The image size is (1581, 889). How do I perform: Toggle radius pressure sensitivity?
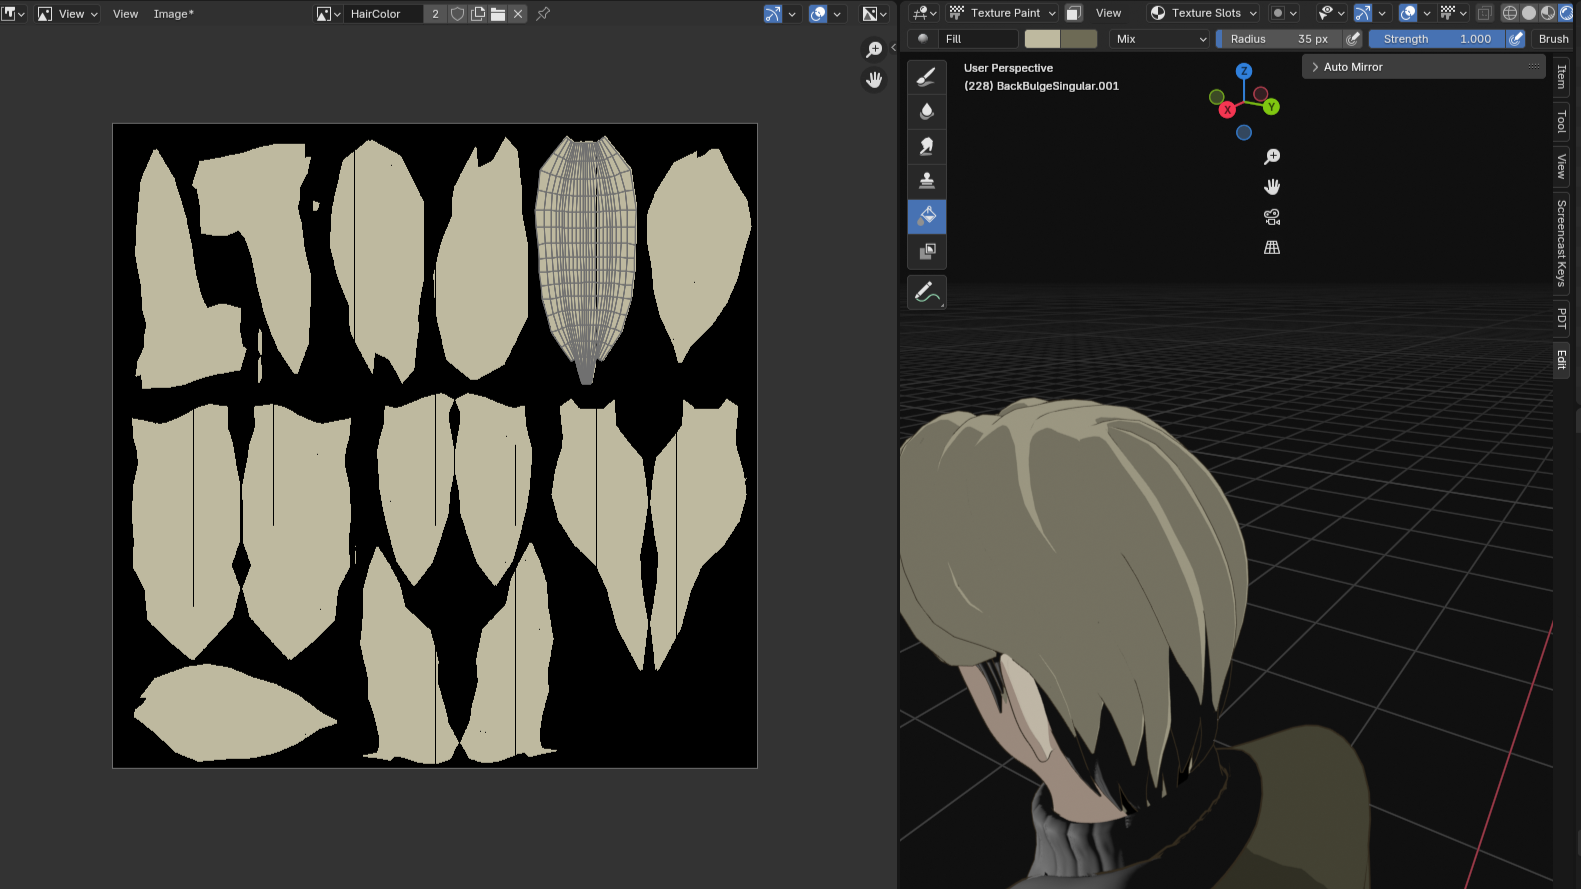1353,39
